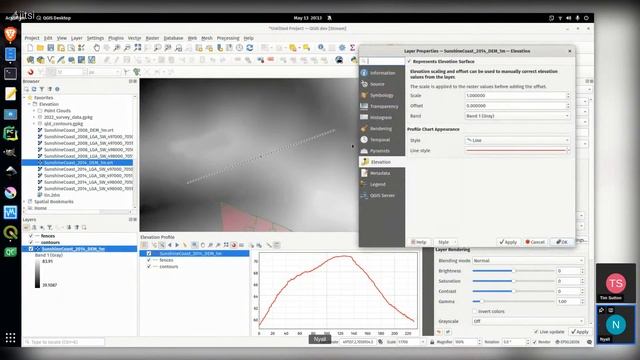Open the Project menu
This screenshot has width=640, height=360.
click(32, 38)
